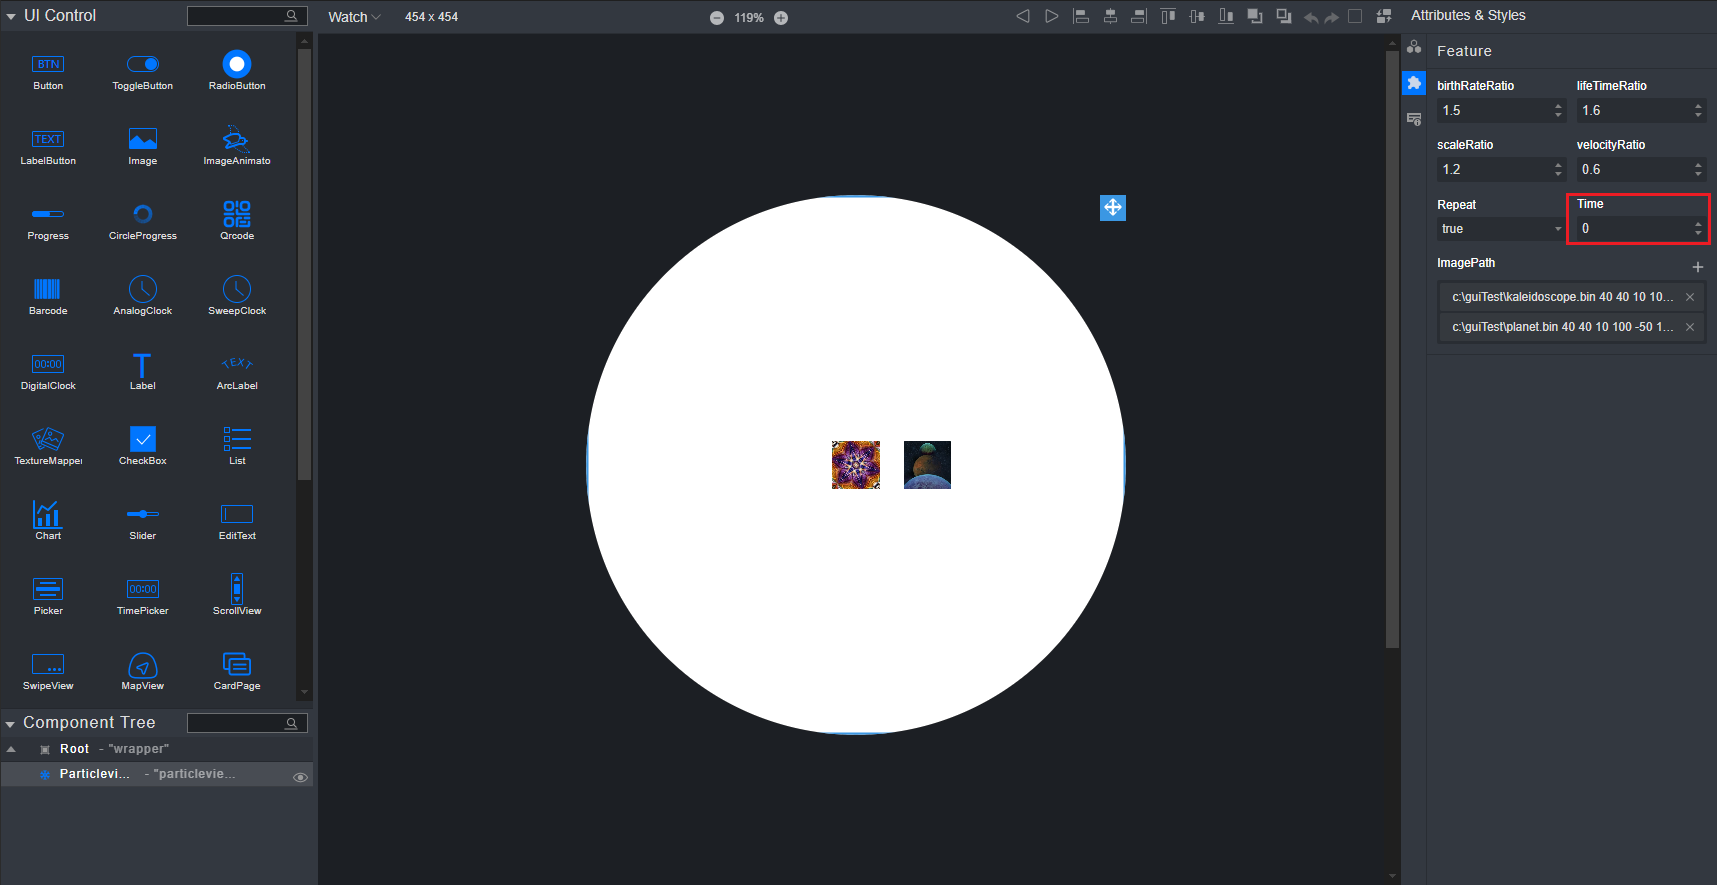The image size is (1717, 885).
Task: Select the Qrcode control
Action: click(237, 220)
